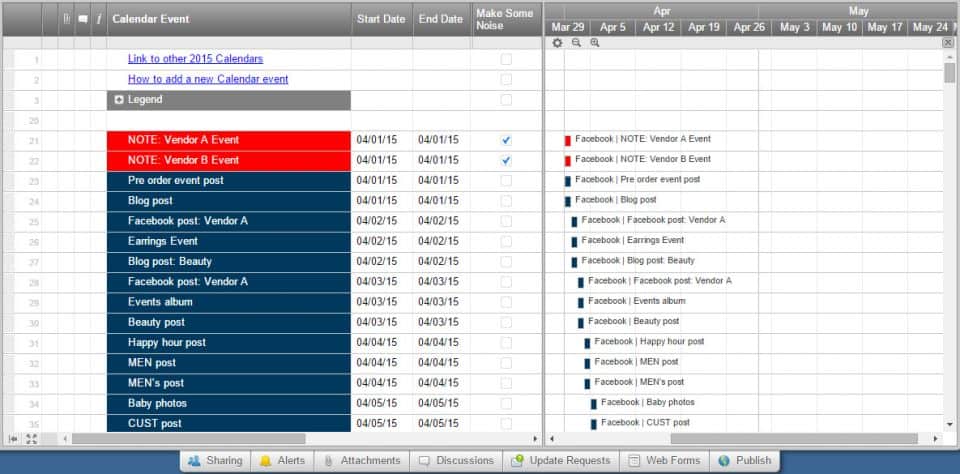Select the MEN's post cell
The image size is (960, 474).
pyautogui.click(x=229, y=383)
